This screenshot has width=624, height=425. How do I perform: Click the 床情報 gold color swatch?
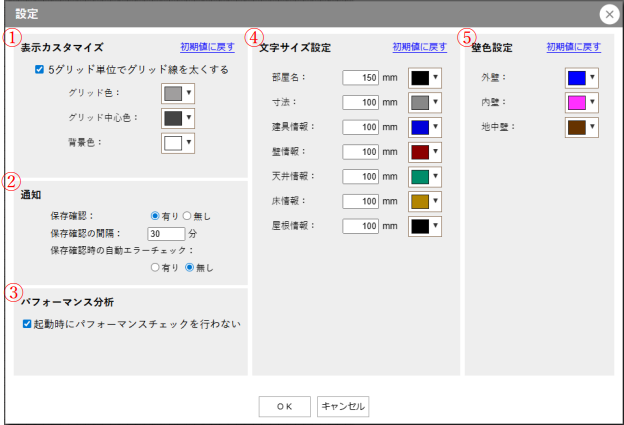(420, 201)
